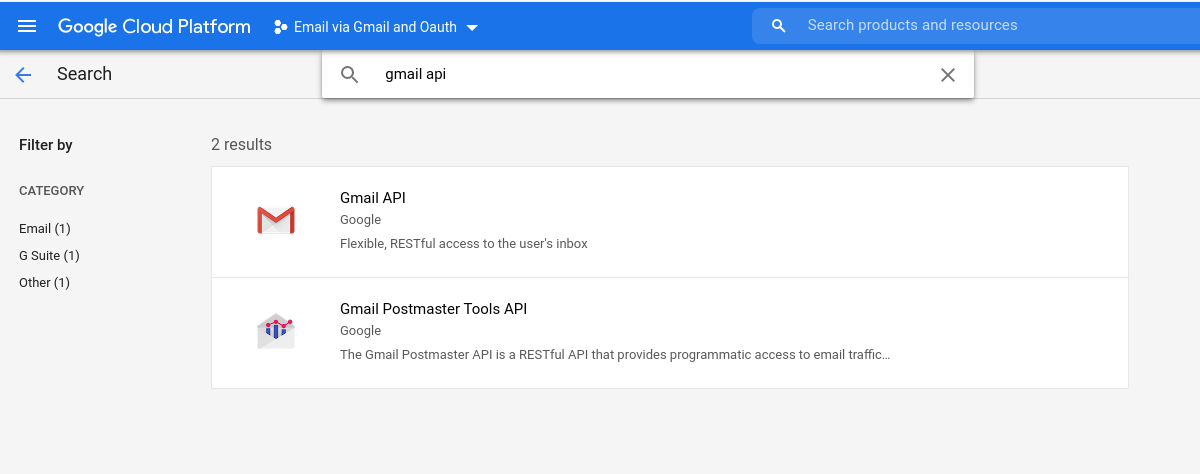Click into the gmail api search field

(x=650, y=75)
